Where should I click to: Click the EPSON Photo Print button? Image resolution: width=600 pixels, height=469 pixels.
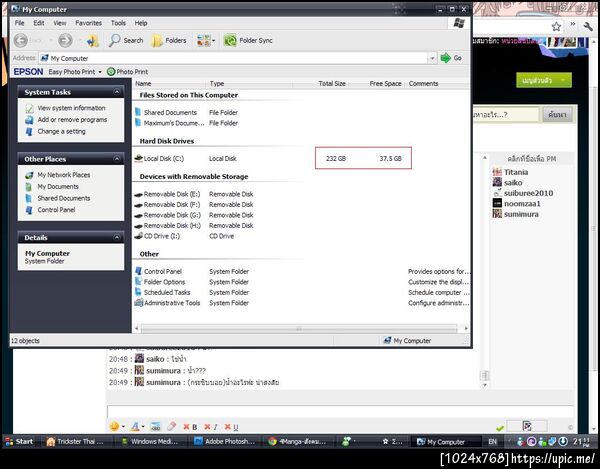(x=127, y=72)
